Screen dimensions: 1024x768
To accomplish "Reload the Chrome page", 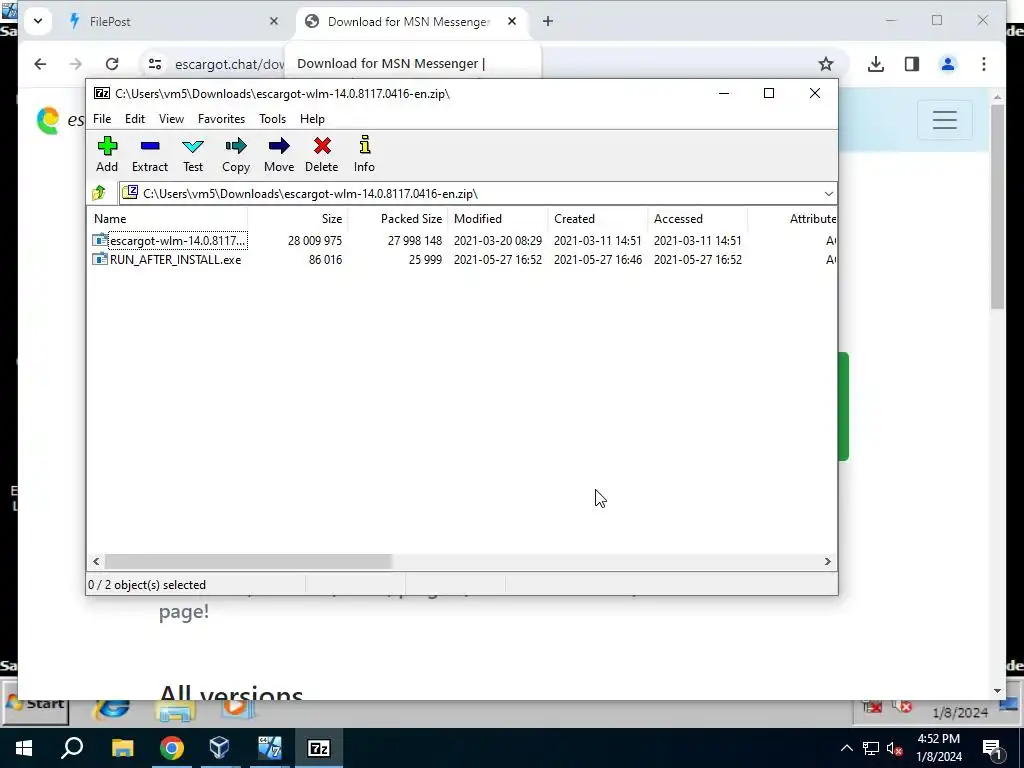I will [112, 64].
